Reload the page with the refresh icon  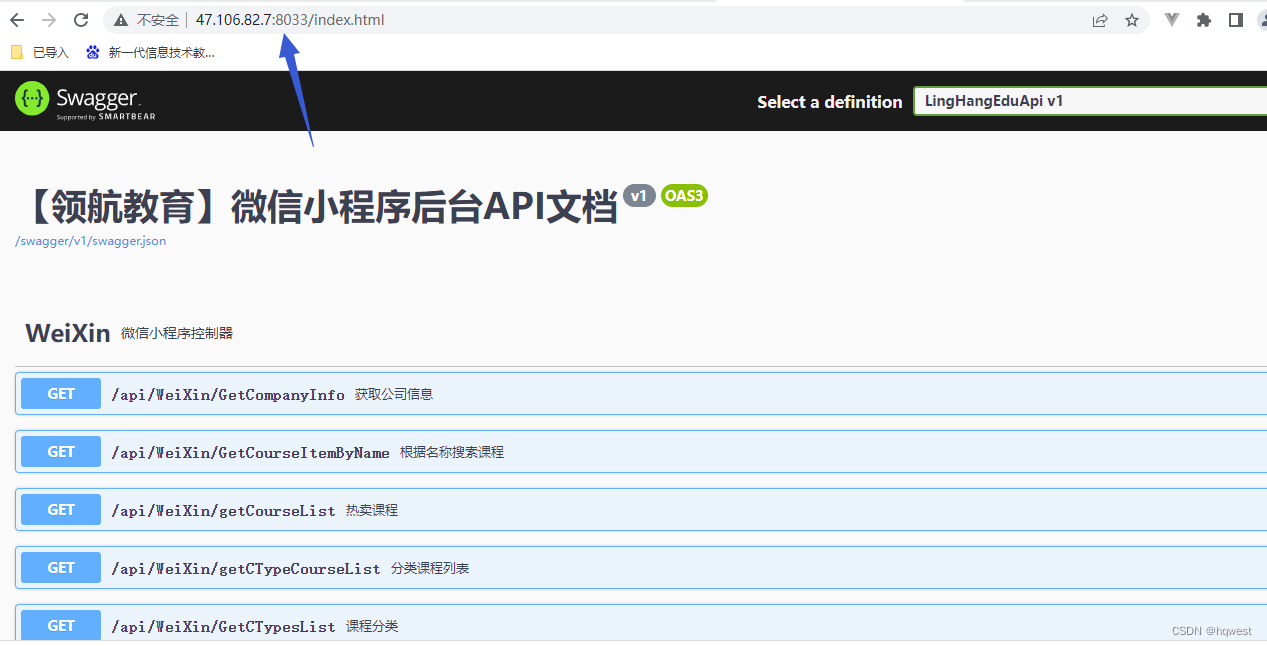coord(82,20)
